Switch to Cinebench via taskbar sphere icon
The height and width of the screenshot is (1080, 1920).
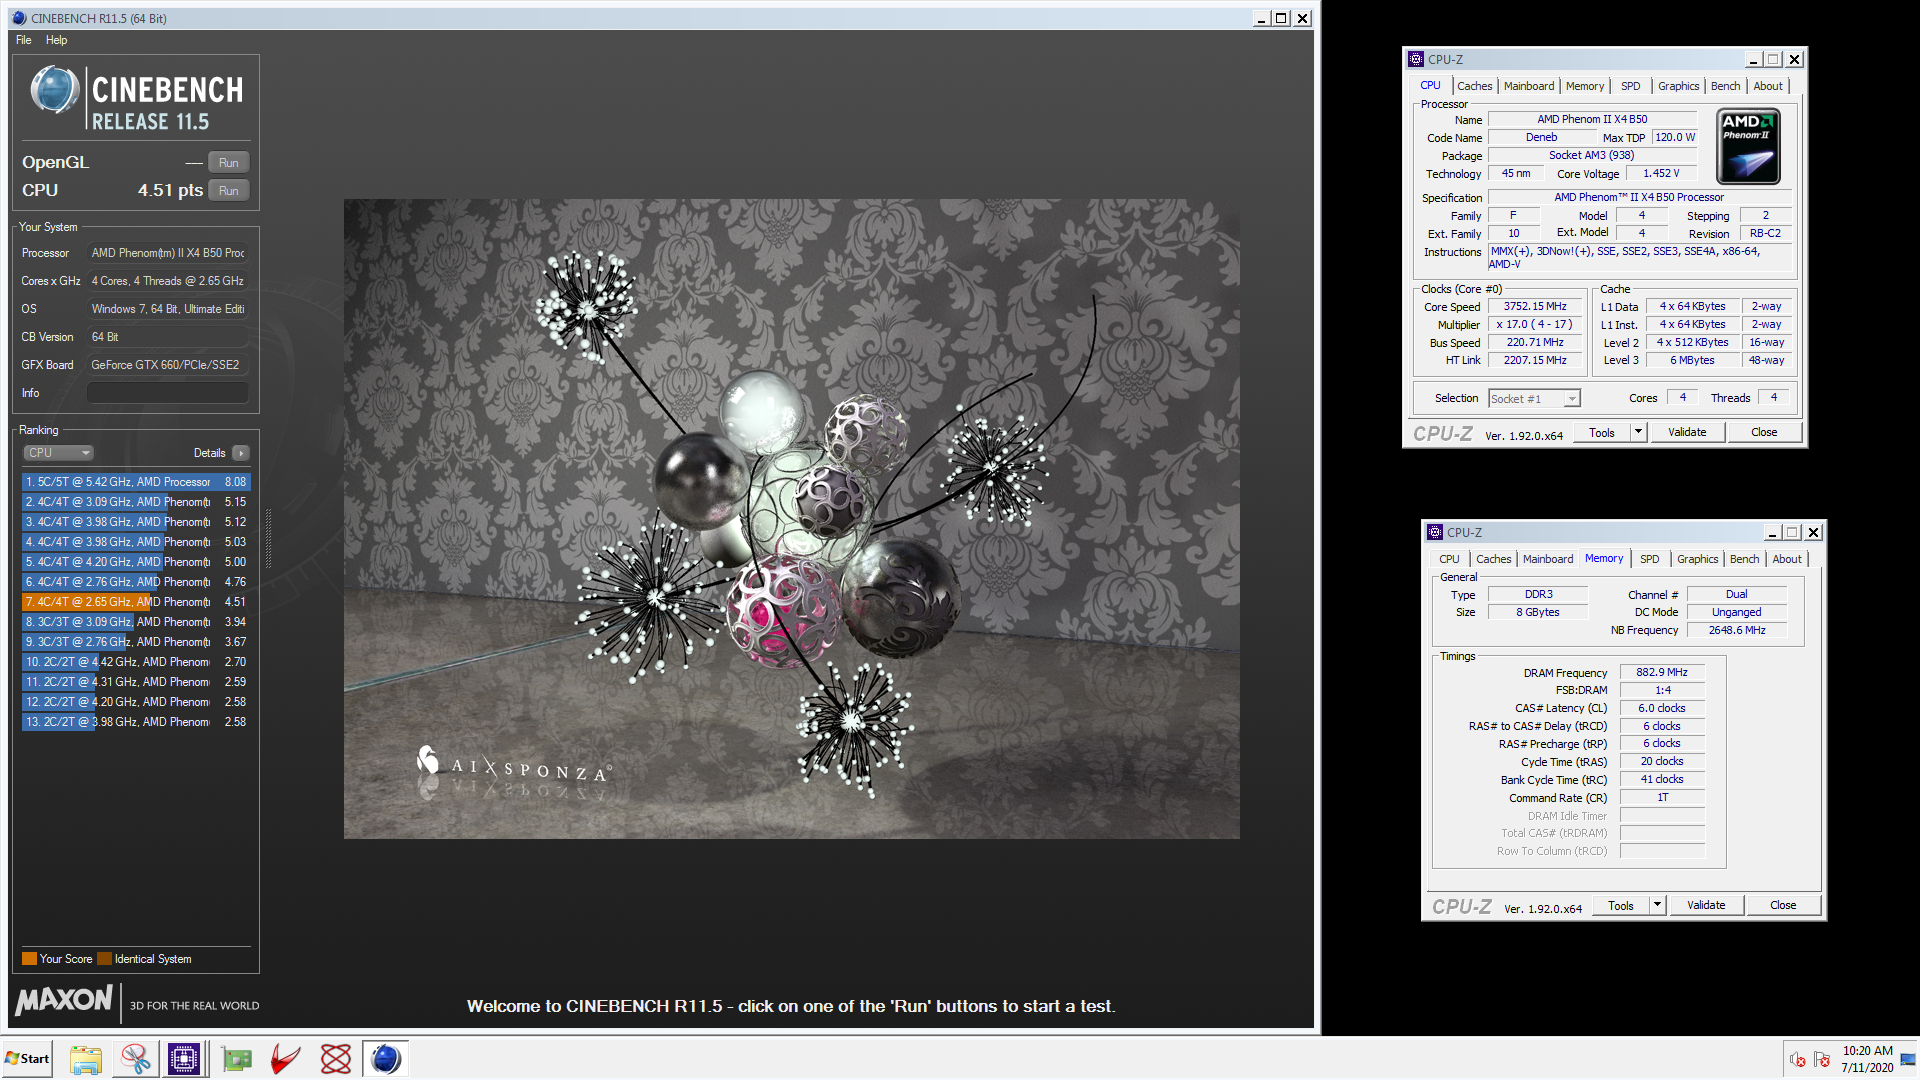[x=386, y=1059]
